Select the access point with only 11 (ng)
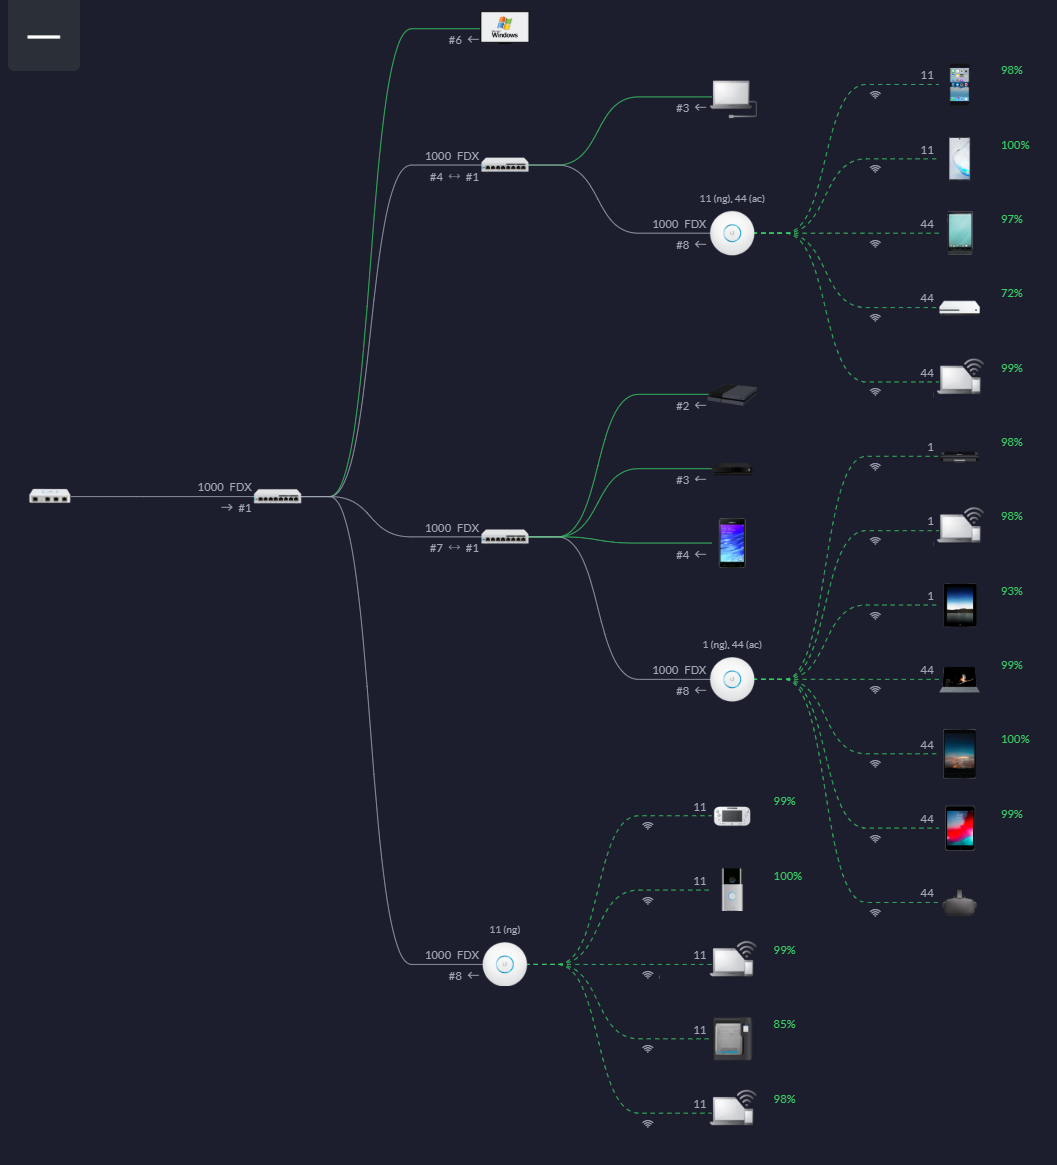This screenshot has width=1057, height=1165. [505, 964]
